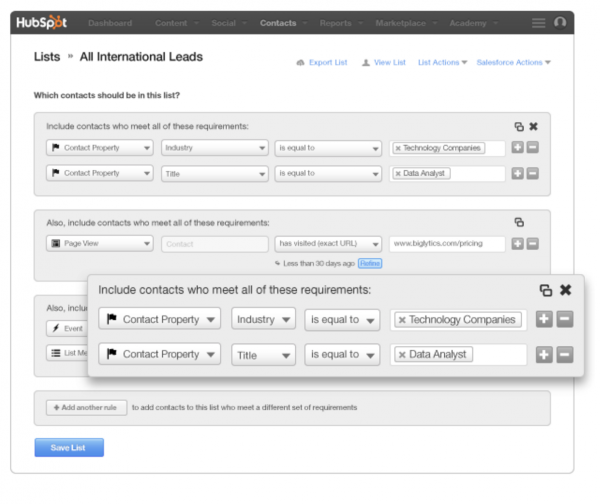Screen dimensions: 600x504
Task: Open background Title property dropdown
Action: click(215, 174)
